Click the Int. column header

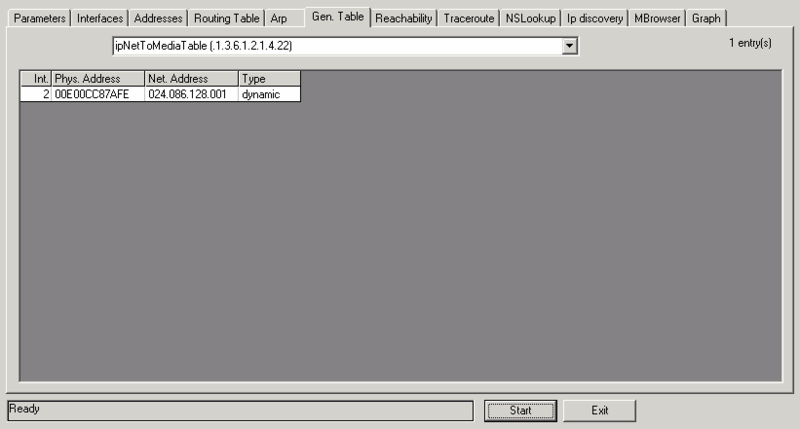(36, 79)
